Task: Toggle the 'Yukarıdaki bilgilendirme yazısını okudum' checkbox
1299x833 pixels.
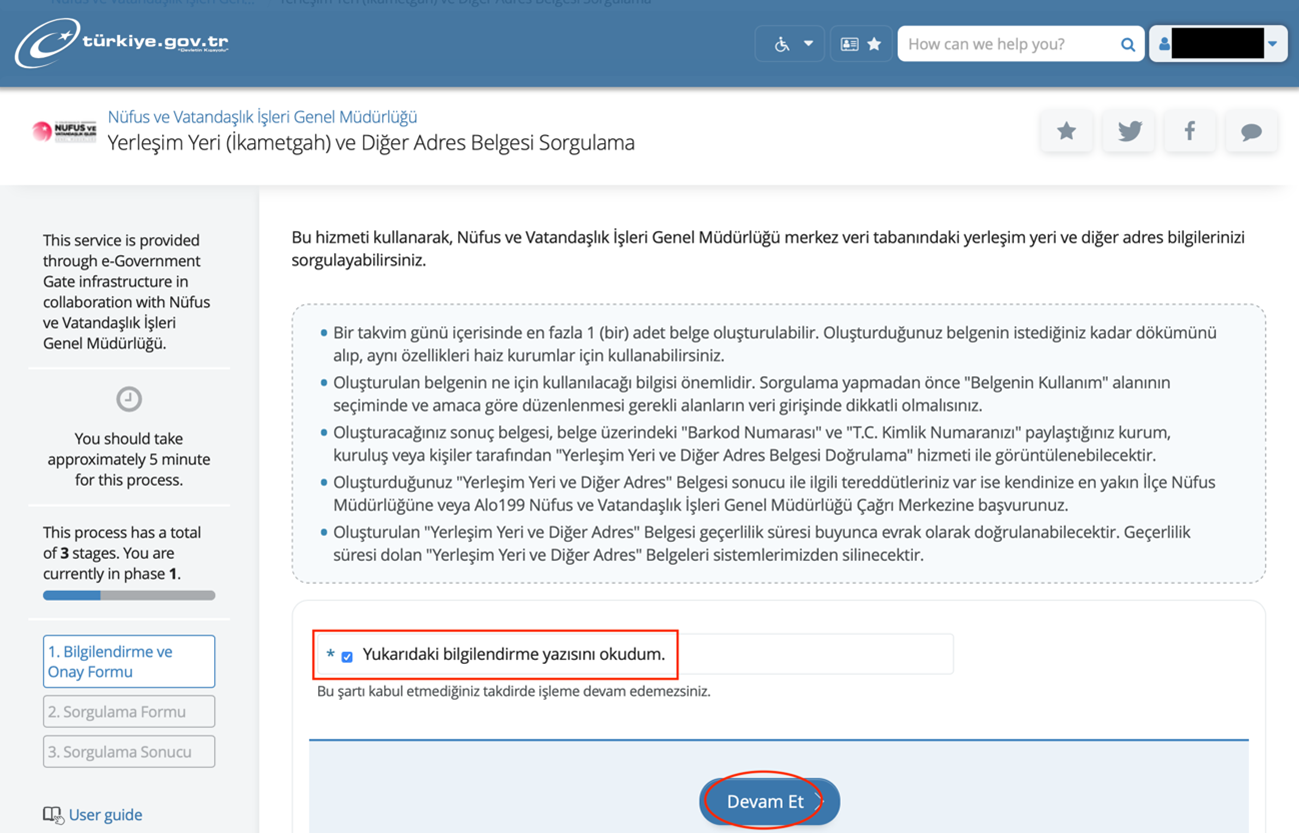Action: [x=347, y=657]
